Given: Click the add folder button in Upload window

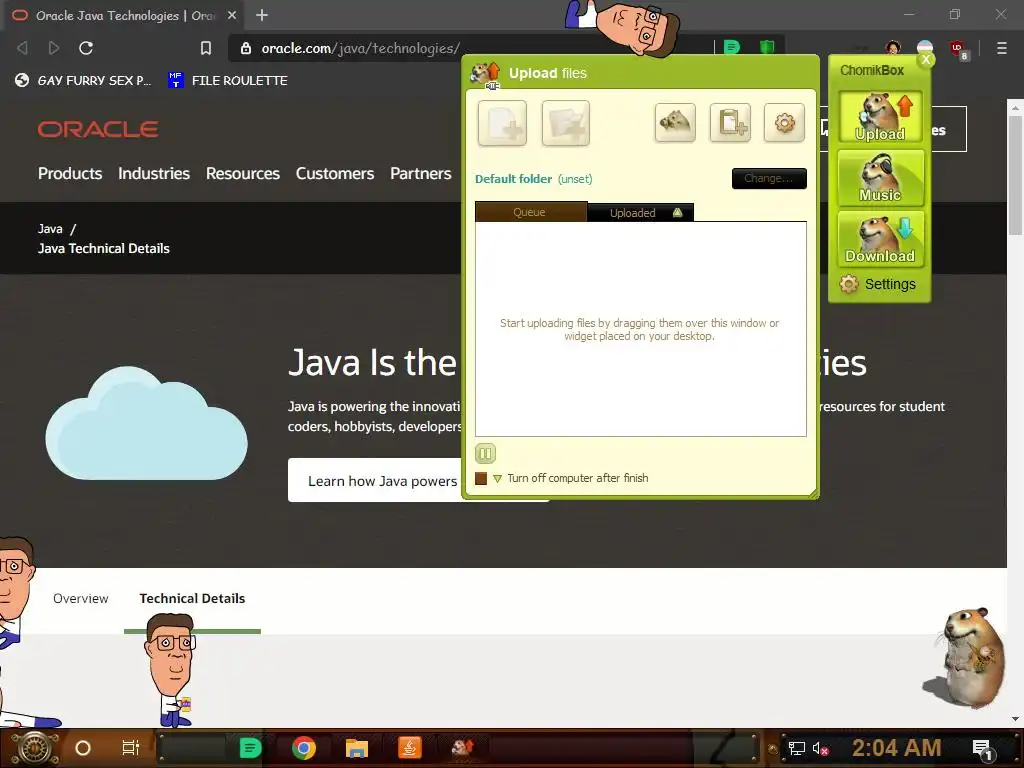Looking at the screenshot, I should (566, 123).
